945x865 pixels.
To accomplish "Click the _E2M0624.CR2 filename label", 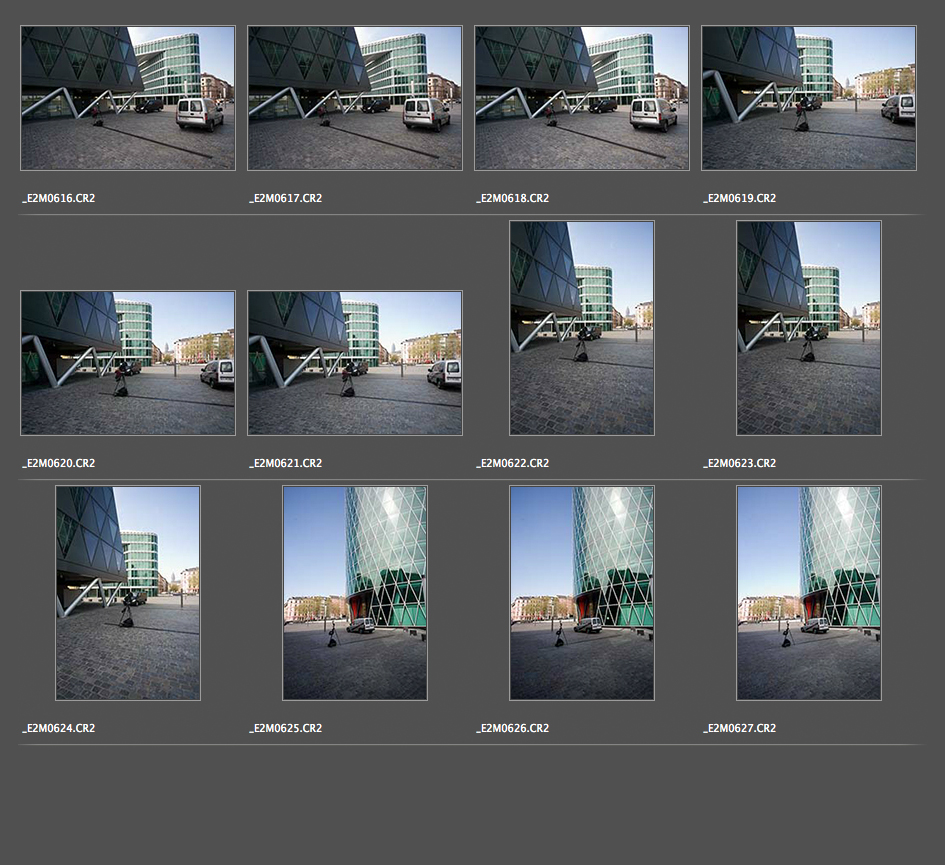I will (x=59, y=729).
